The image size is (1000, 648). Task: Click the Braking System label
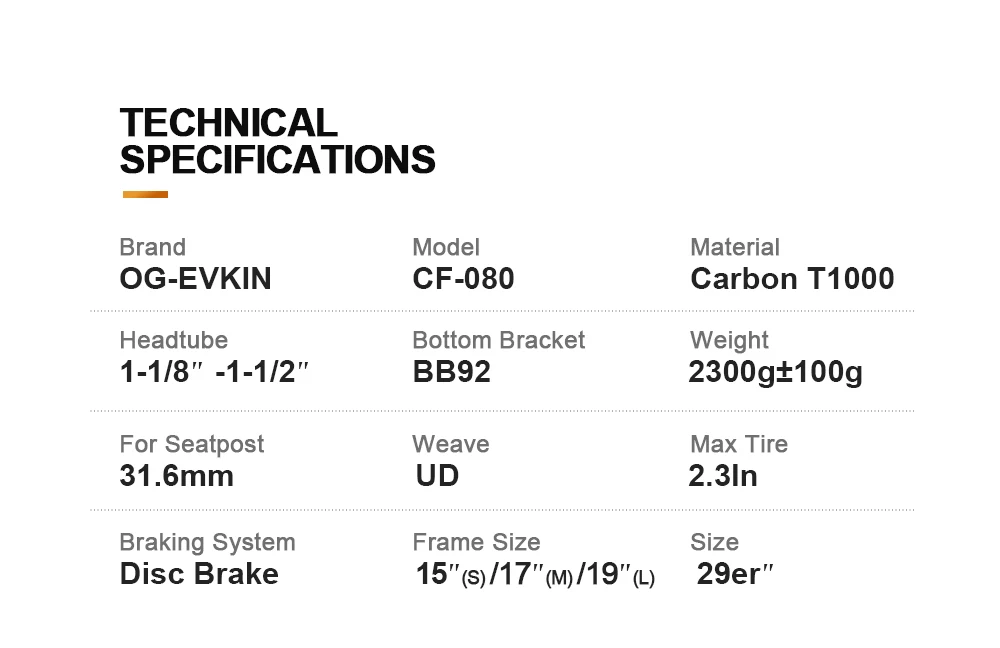point(207,542)
